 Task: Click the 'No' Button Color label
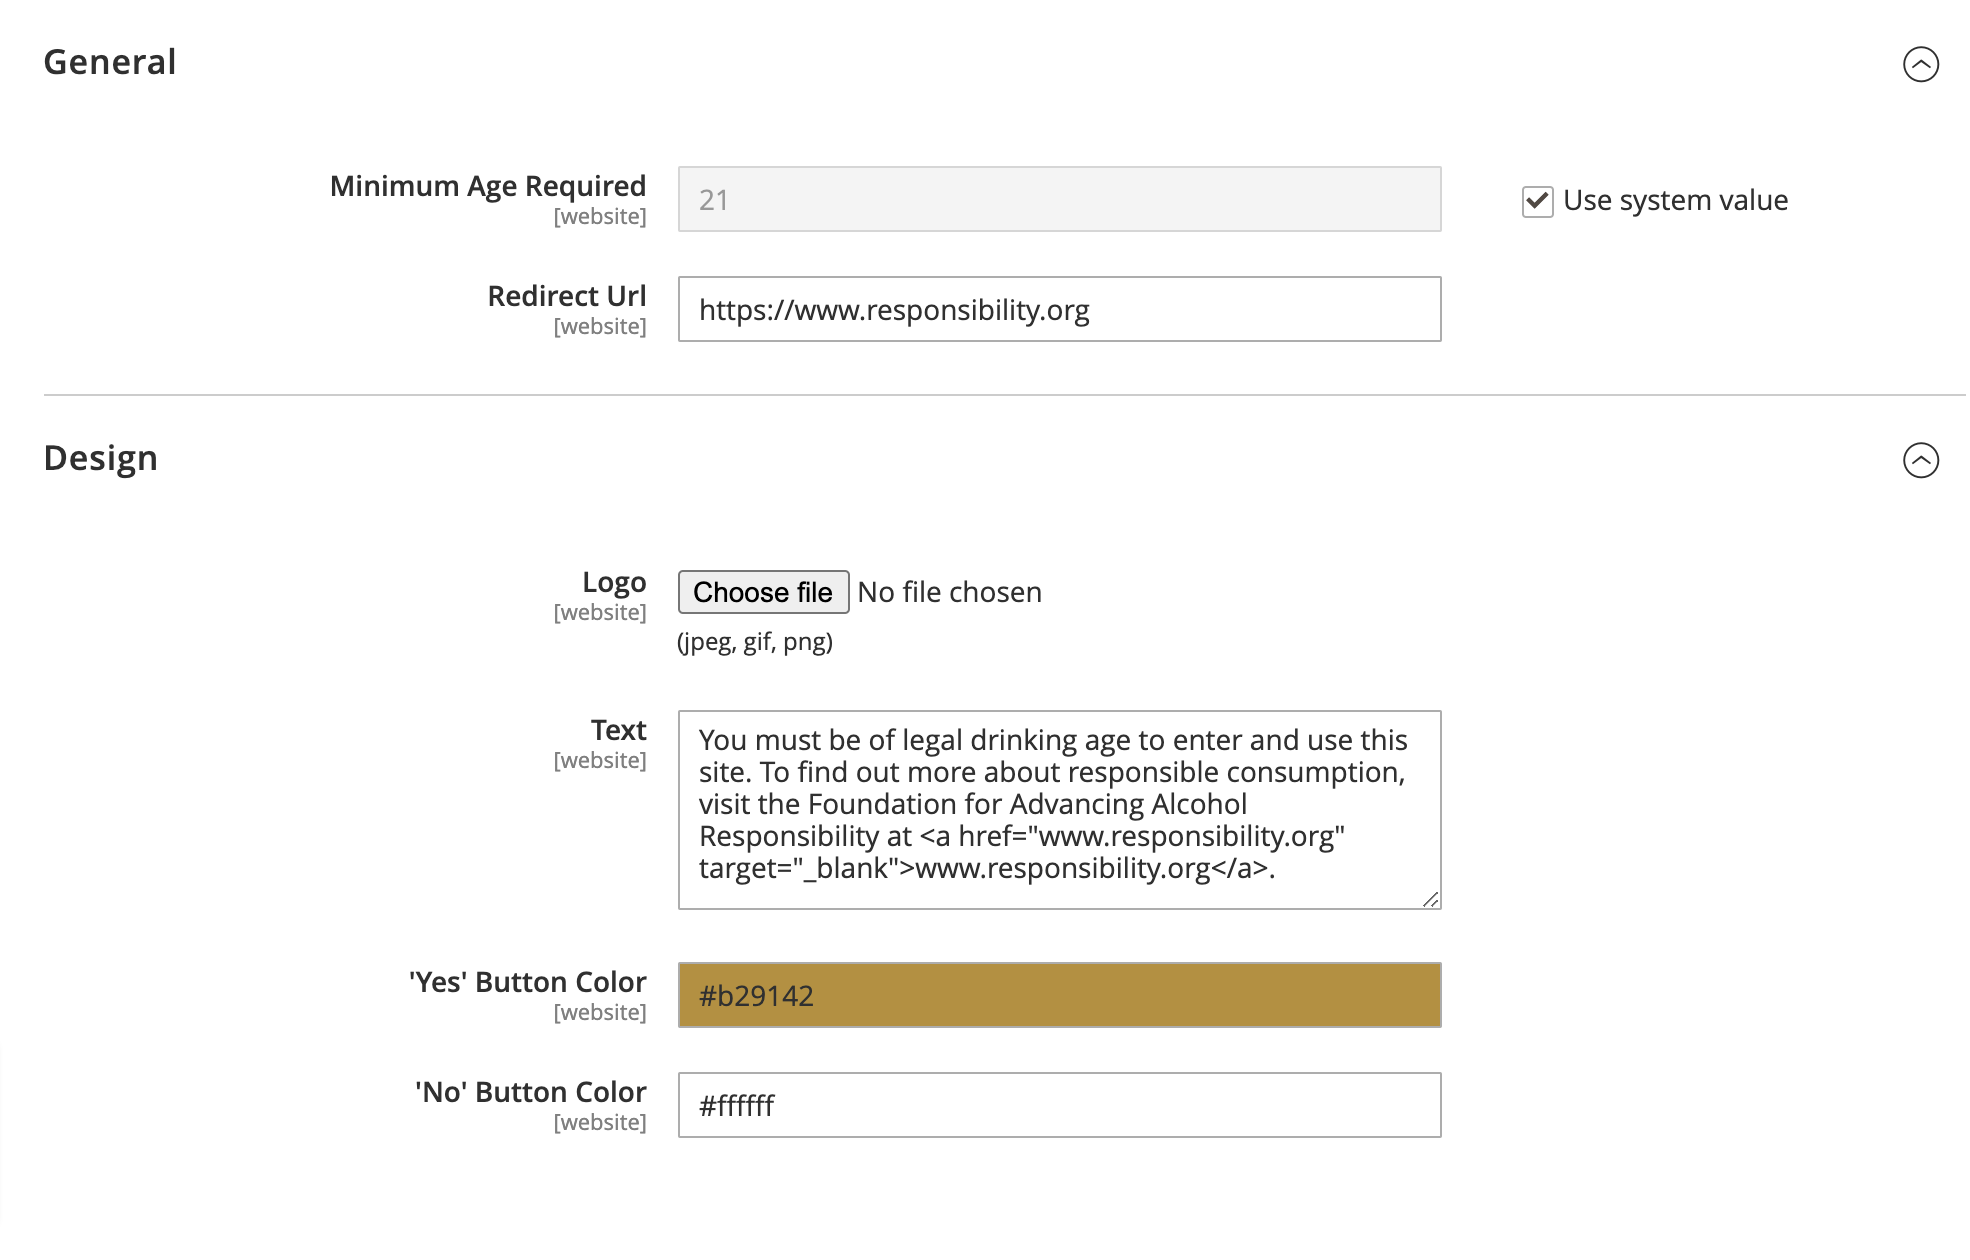531,1092
